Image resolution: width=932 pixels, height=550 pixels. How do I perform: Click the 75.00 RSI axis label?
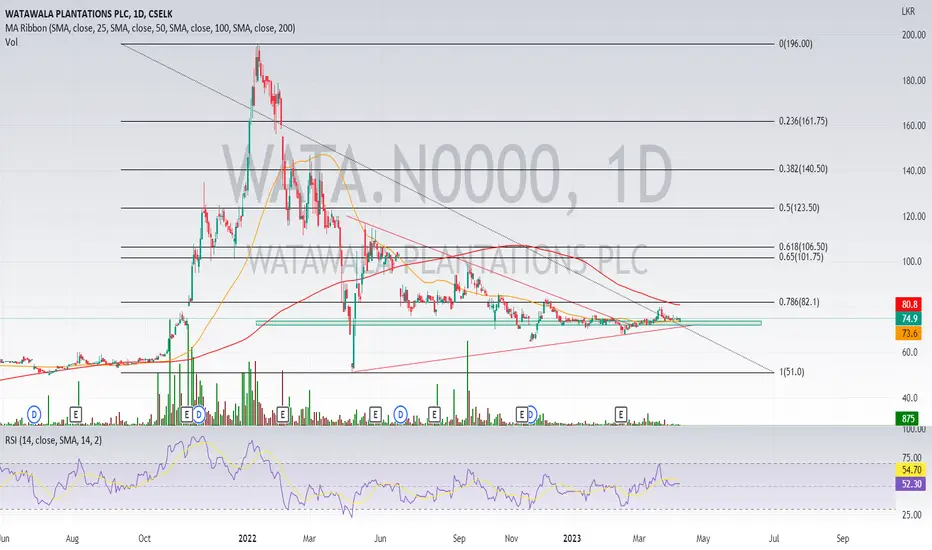tap(912, 457)
